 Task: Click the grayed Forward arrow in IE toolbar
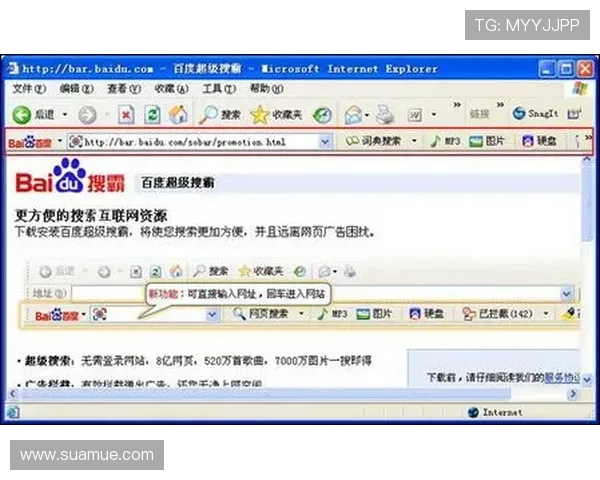pyautogui.click(x=87, y=114)
